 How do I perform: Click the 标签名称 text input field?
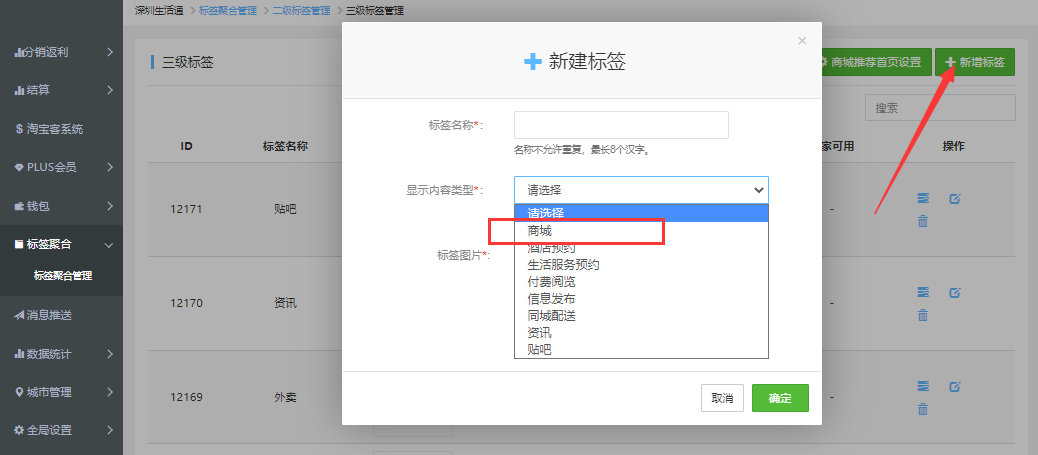621,125
